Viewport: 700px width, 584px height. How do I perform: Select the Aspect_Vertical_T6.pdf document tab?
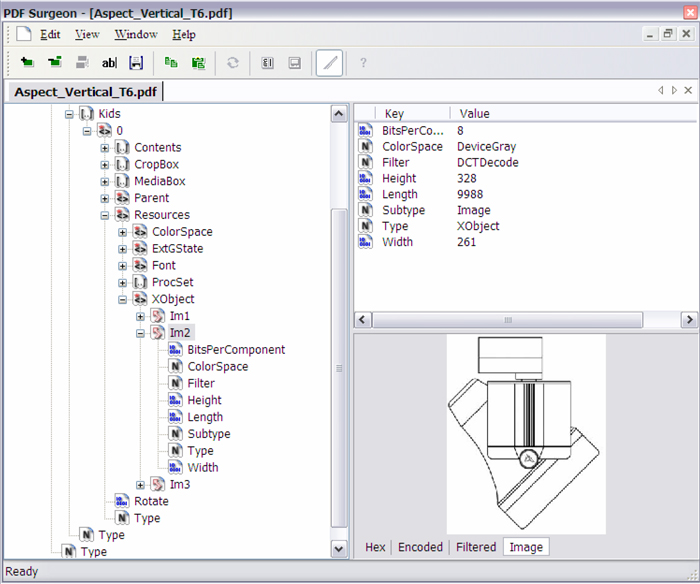[85, 92]
